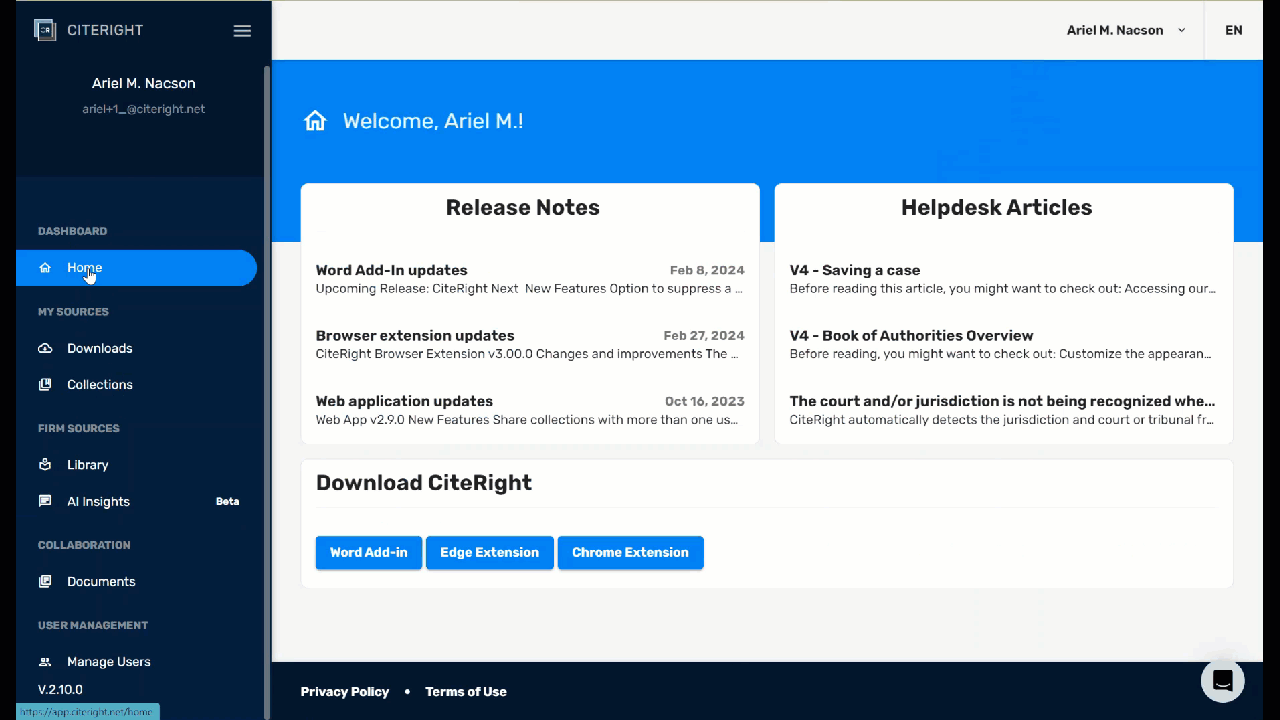Open the EN language selector

pos(1234,30)
